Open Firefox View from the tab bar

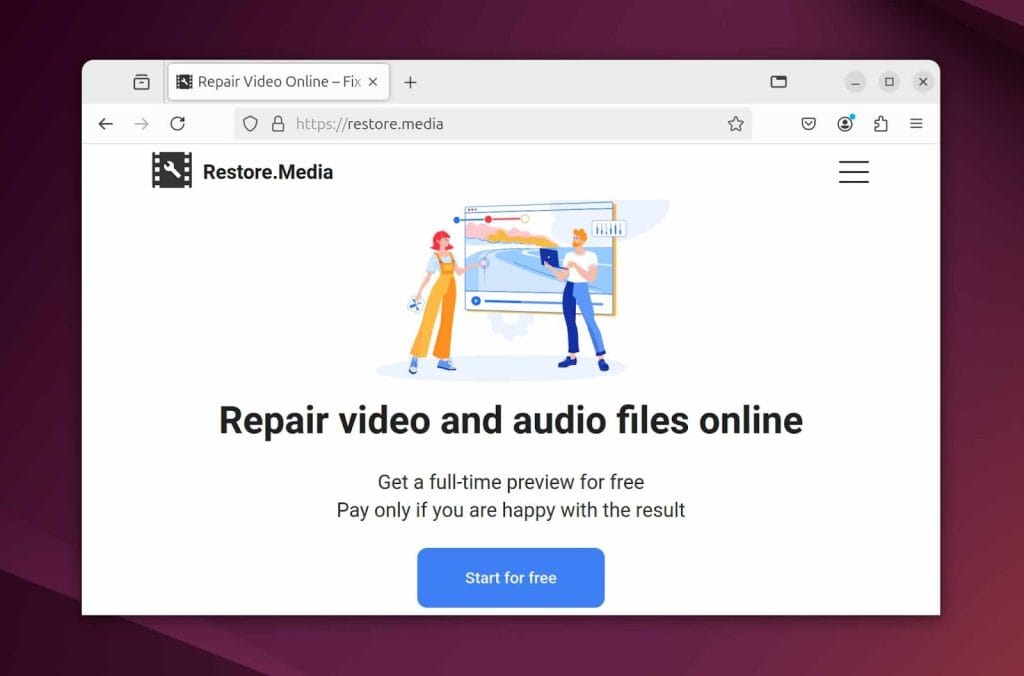[x=141, y=82]
